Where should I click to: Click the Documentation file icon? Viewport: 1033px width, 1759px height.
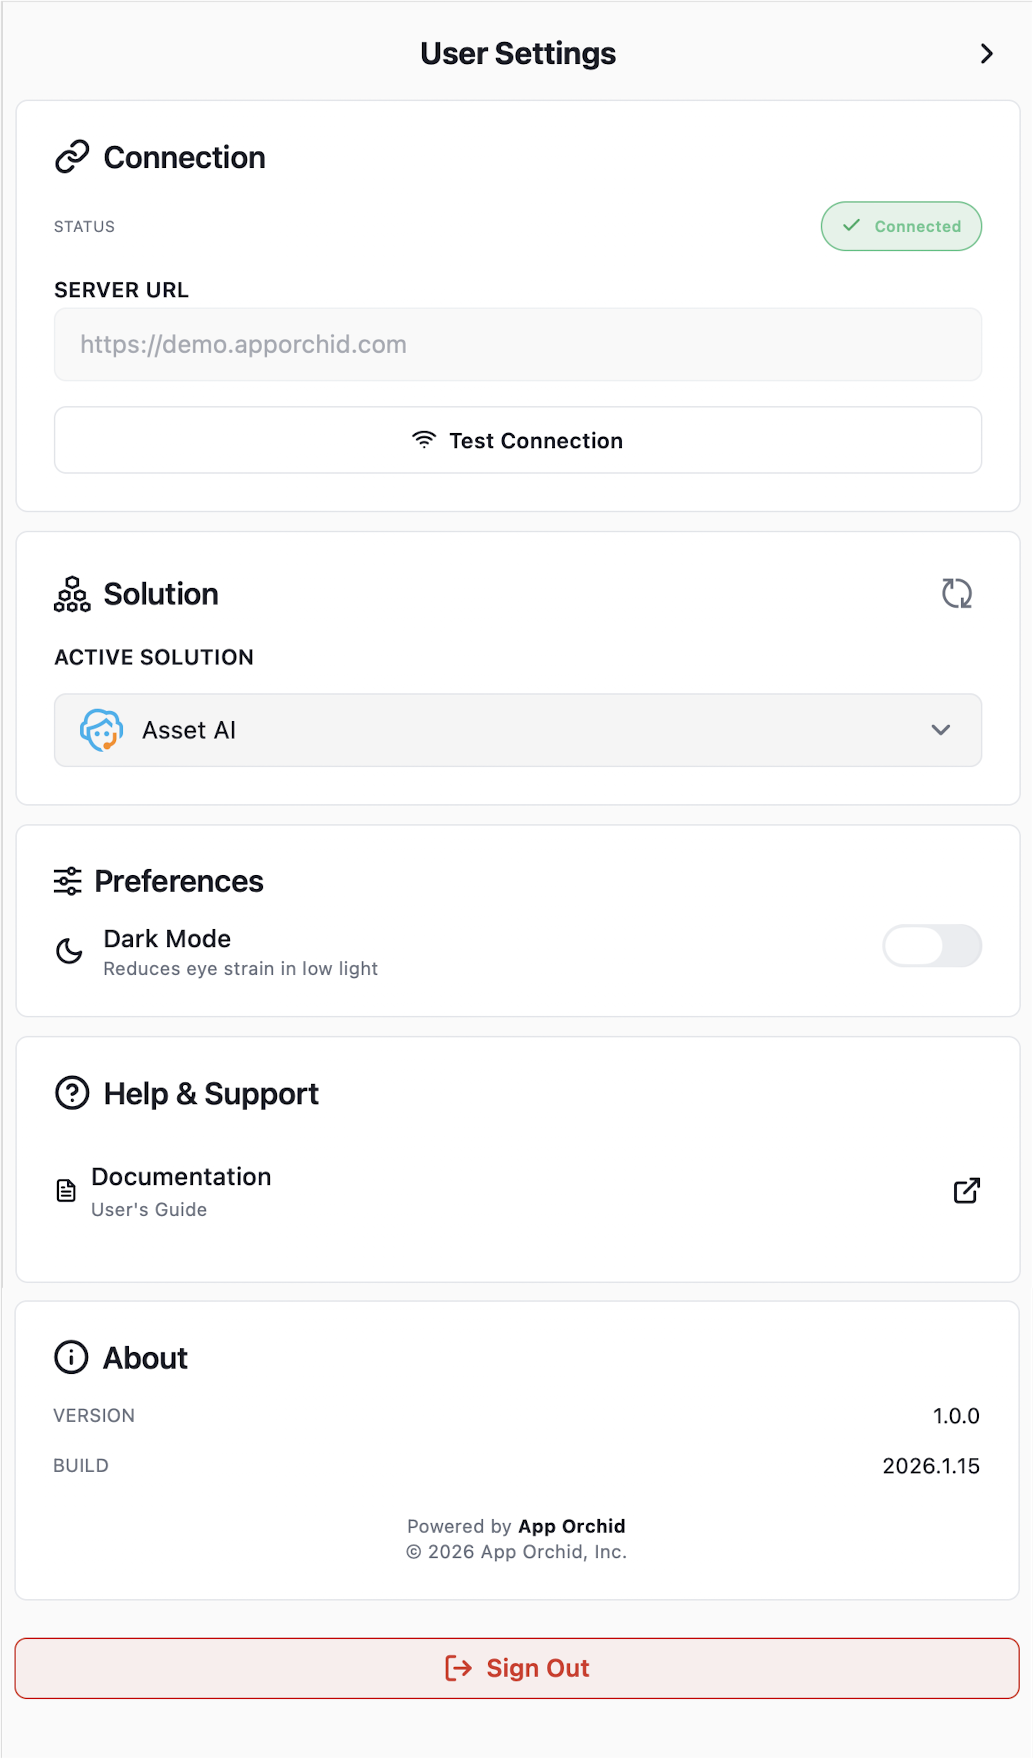tap(66, 1190)
